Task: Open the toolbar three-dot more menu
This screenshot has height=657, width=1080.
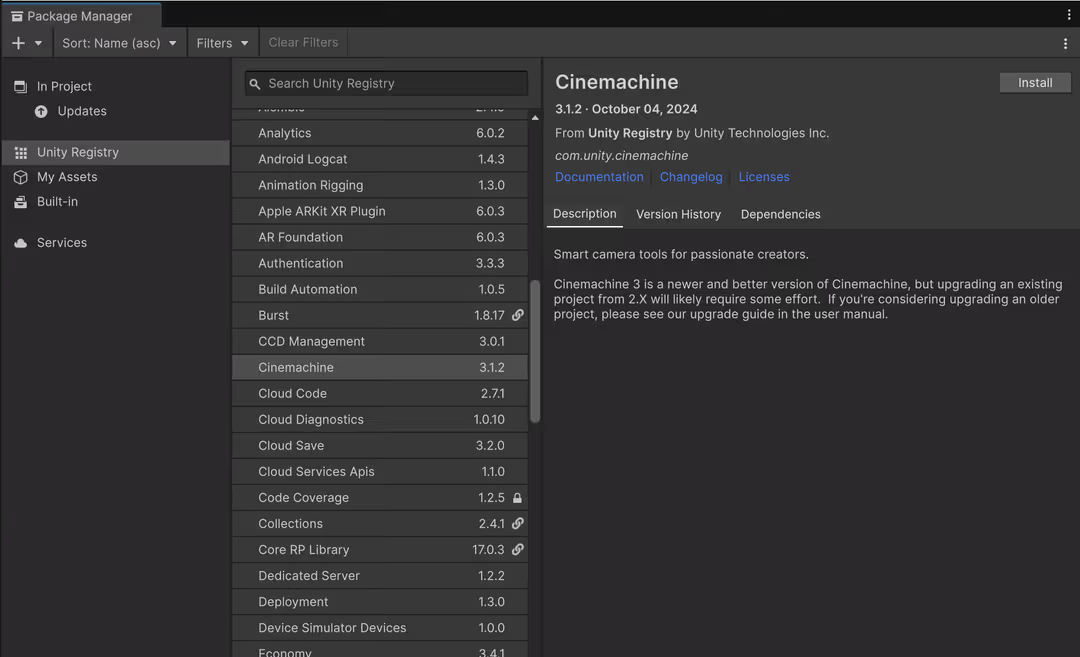Action: pos(1066,43)
